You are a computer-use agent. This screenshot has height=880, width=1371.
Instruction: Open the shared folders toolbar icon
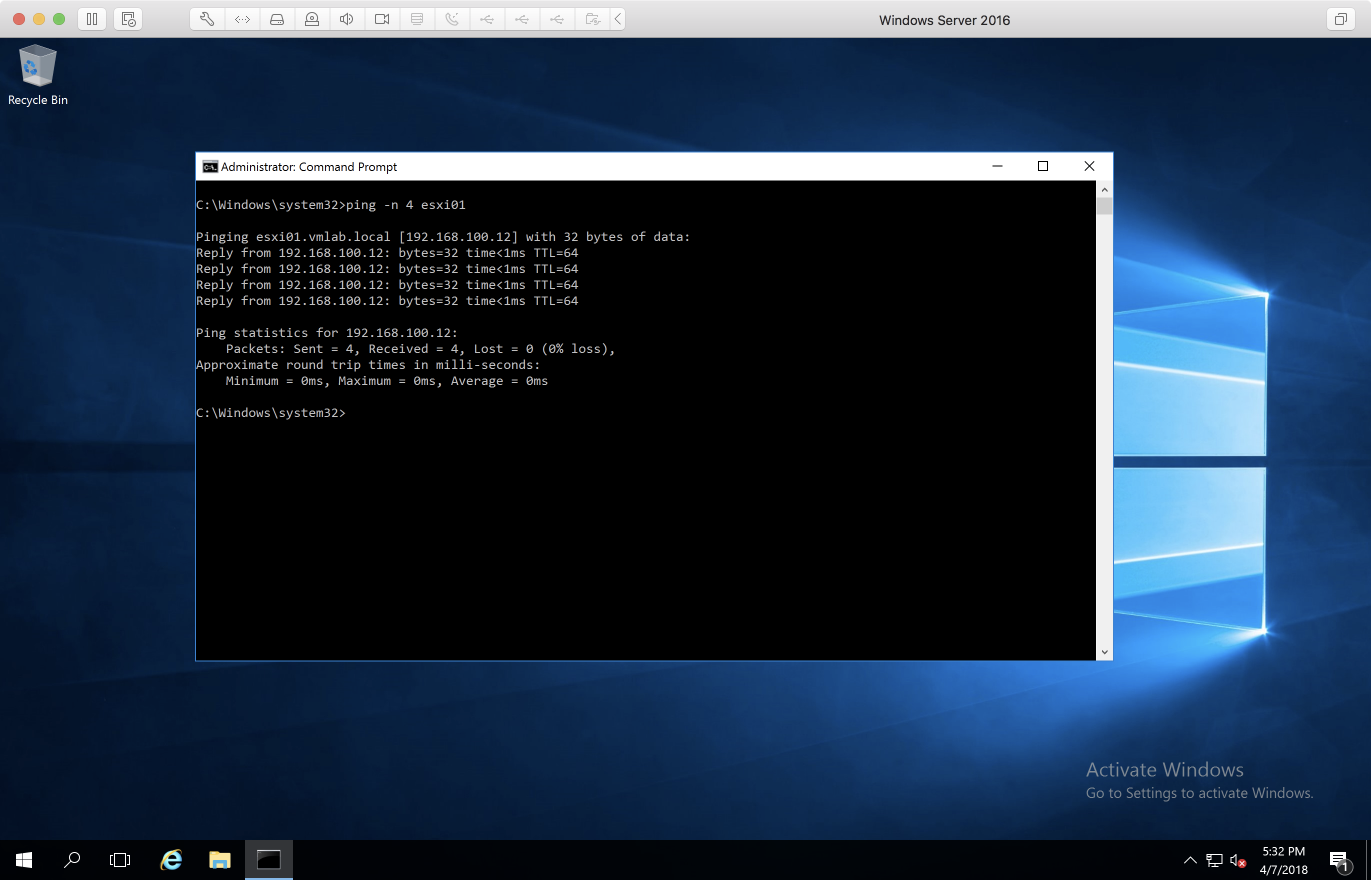click(592, 19)
